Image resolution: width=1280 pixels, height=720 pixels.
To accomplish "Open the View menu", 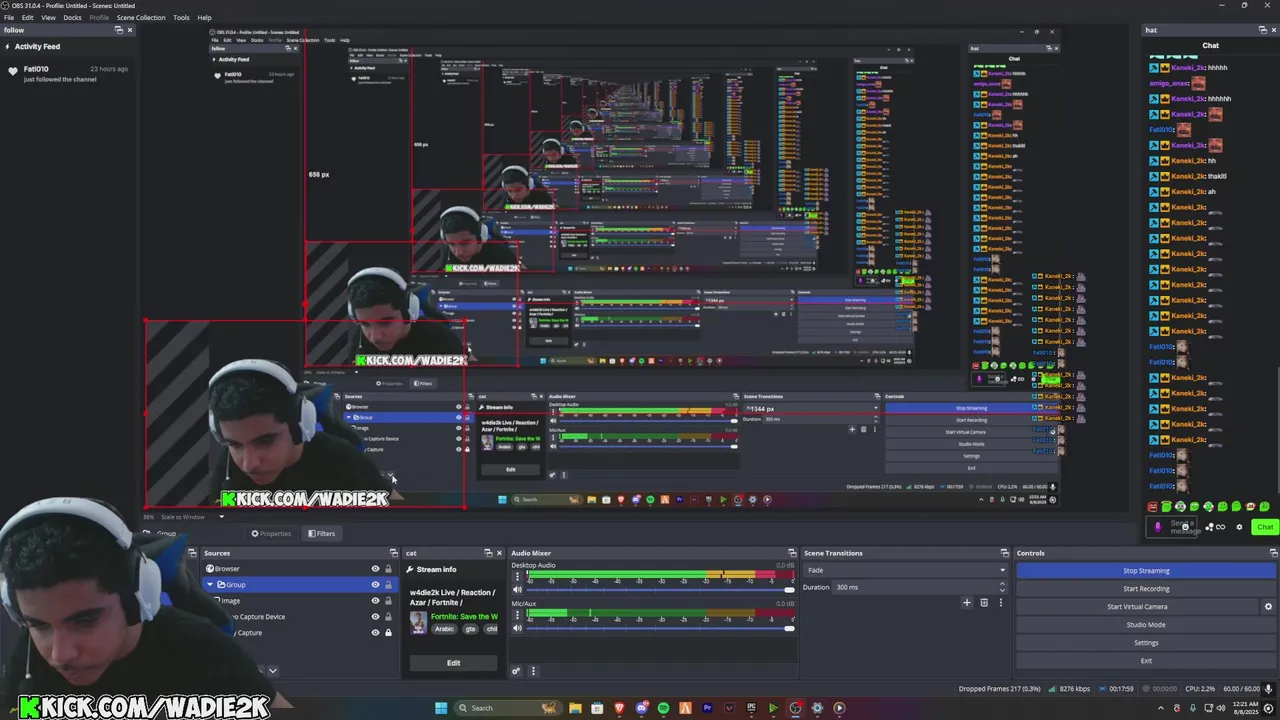I will coord(48,17).
